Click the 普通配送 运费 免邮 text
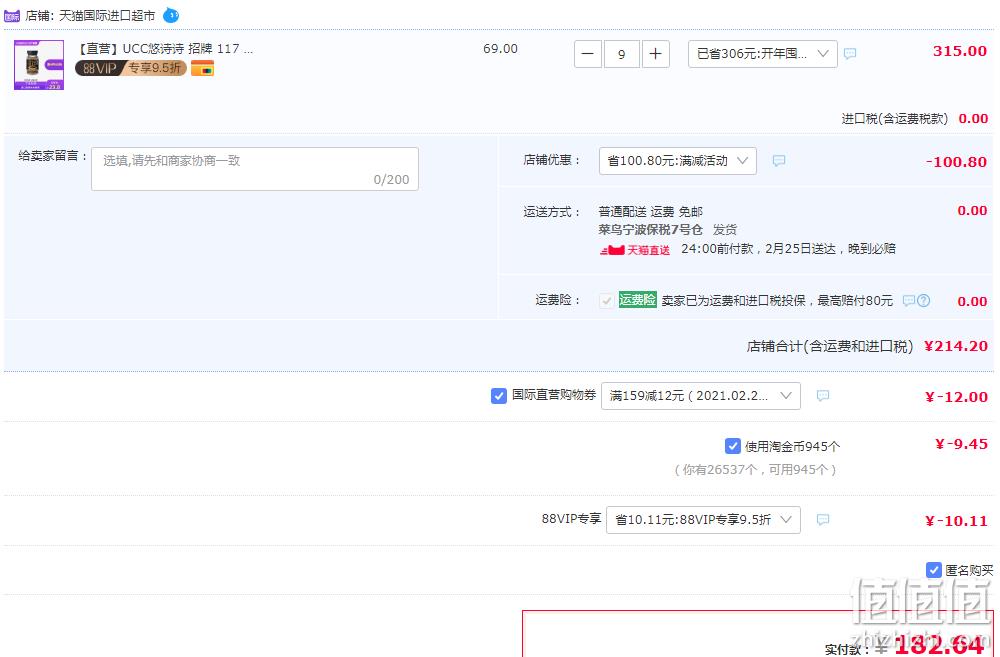1000x657 pixels. (651, 212)
